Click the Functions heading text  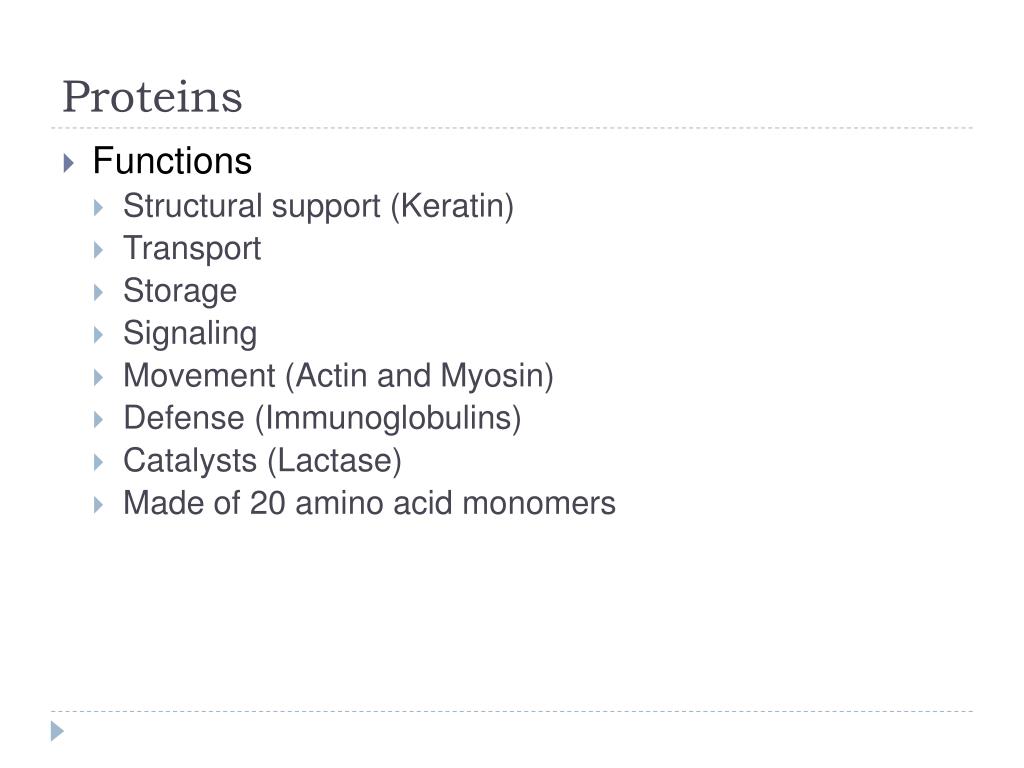[172, 161]
